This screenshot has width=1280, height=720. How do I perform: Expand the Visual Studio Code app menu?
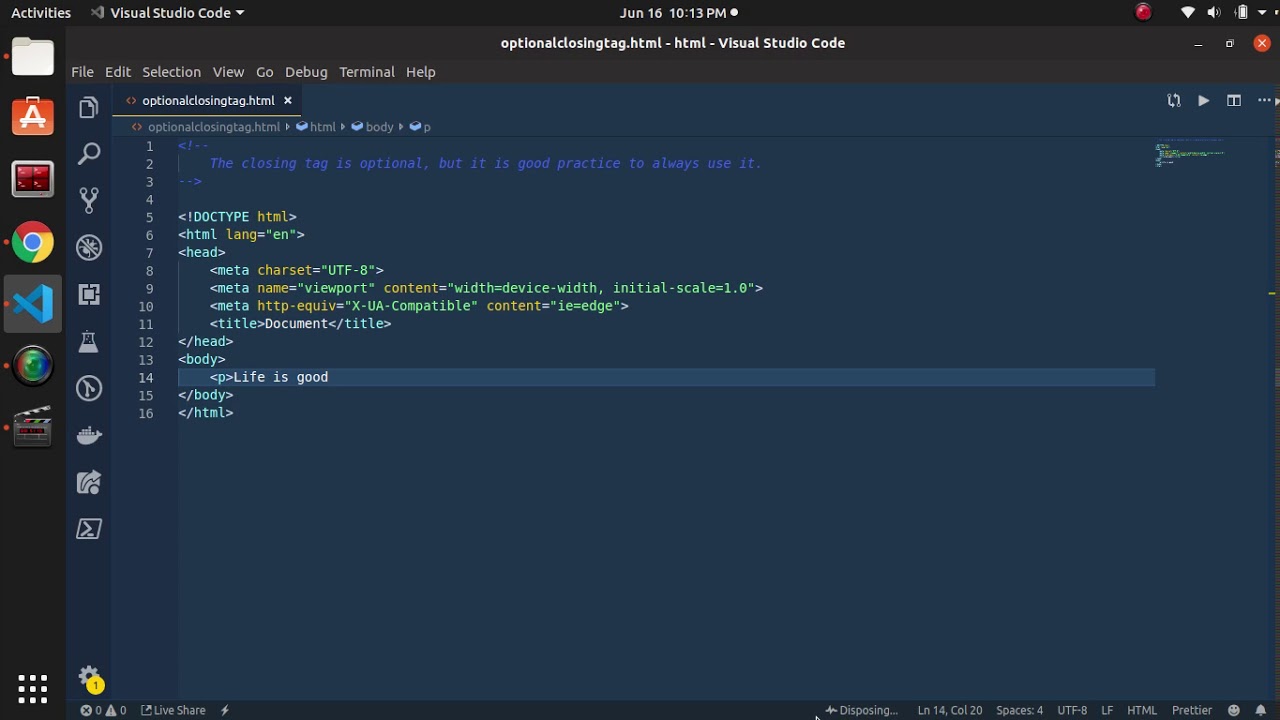click(x=168, y=13)
